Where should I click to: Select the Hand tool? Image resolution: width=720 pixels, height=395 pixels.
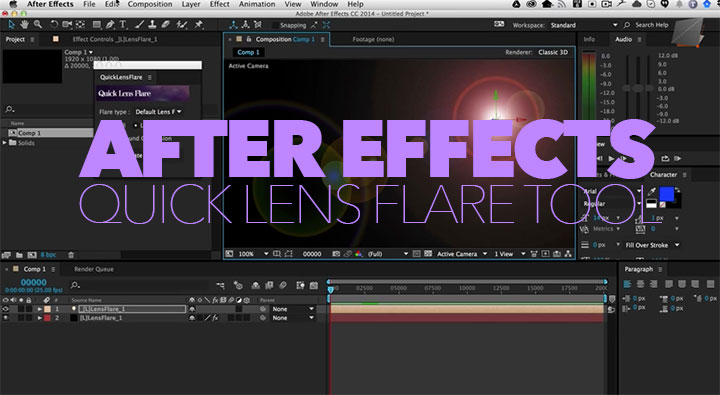[24, 24]
